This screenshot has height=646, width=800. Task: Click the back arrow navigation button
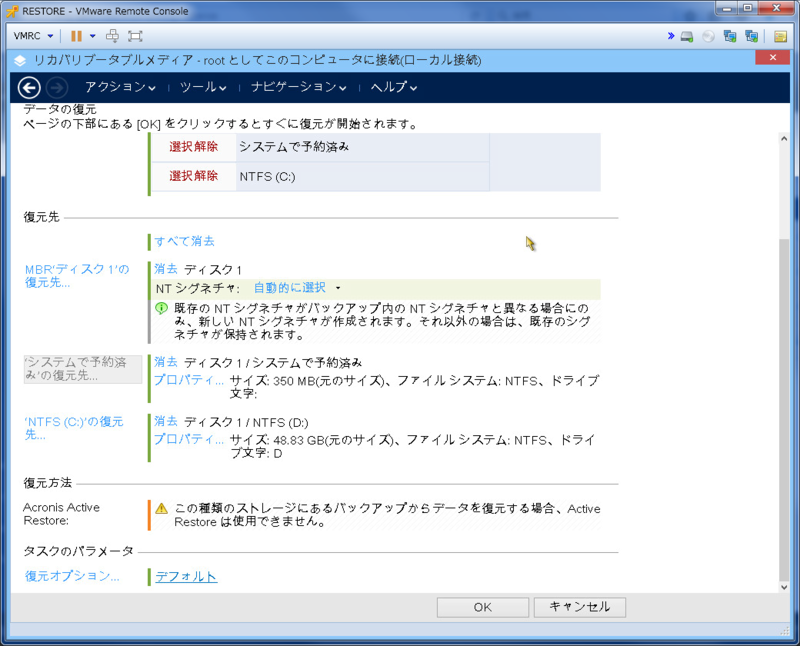coord(30,87)
